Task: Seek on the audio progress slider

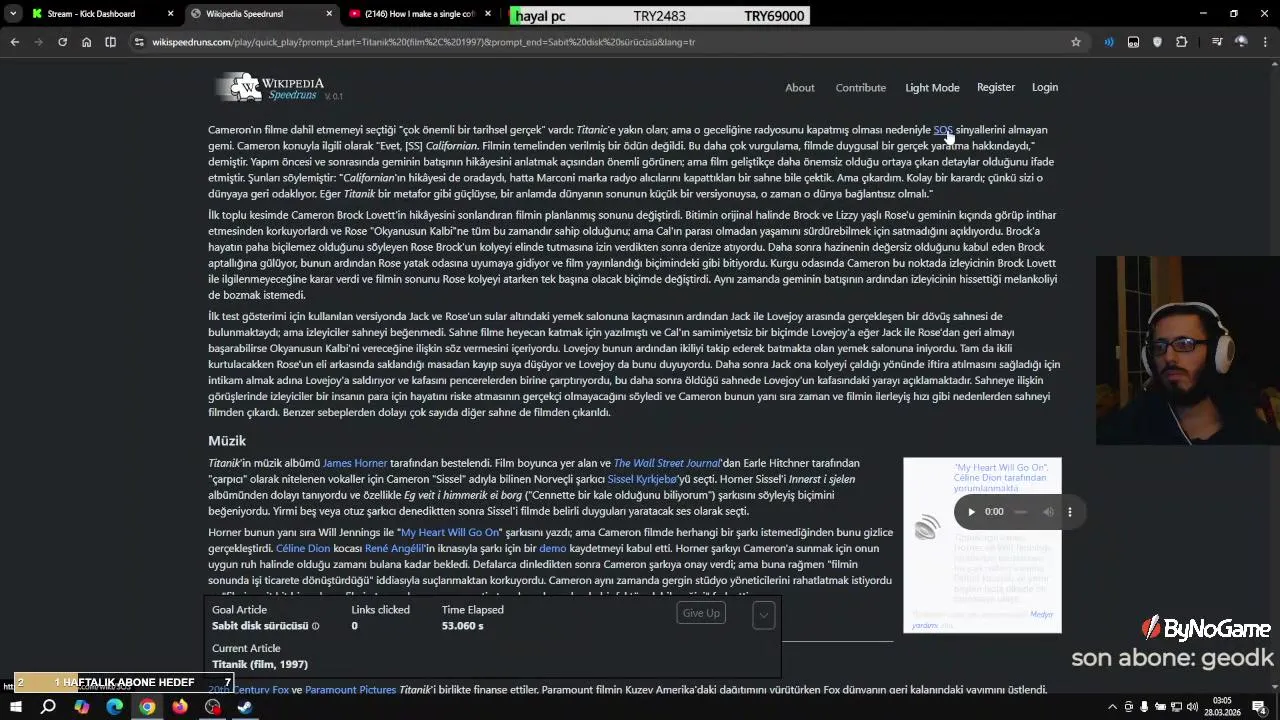Action: pos(1020,512)
